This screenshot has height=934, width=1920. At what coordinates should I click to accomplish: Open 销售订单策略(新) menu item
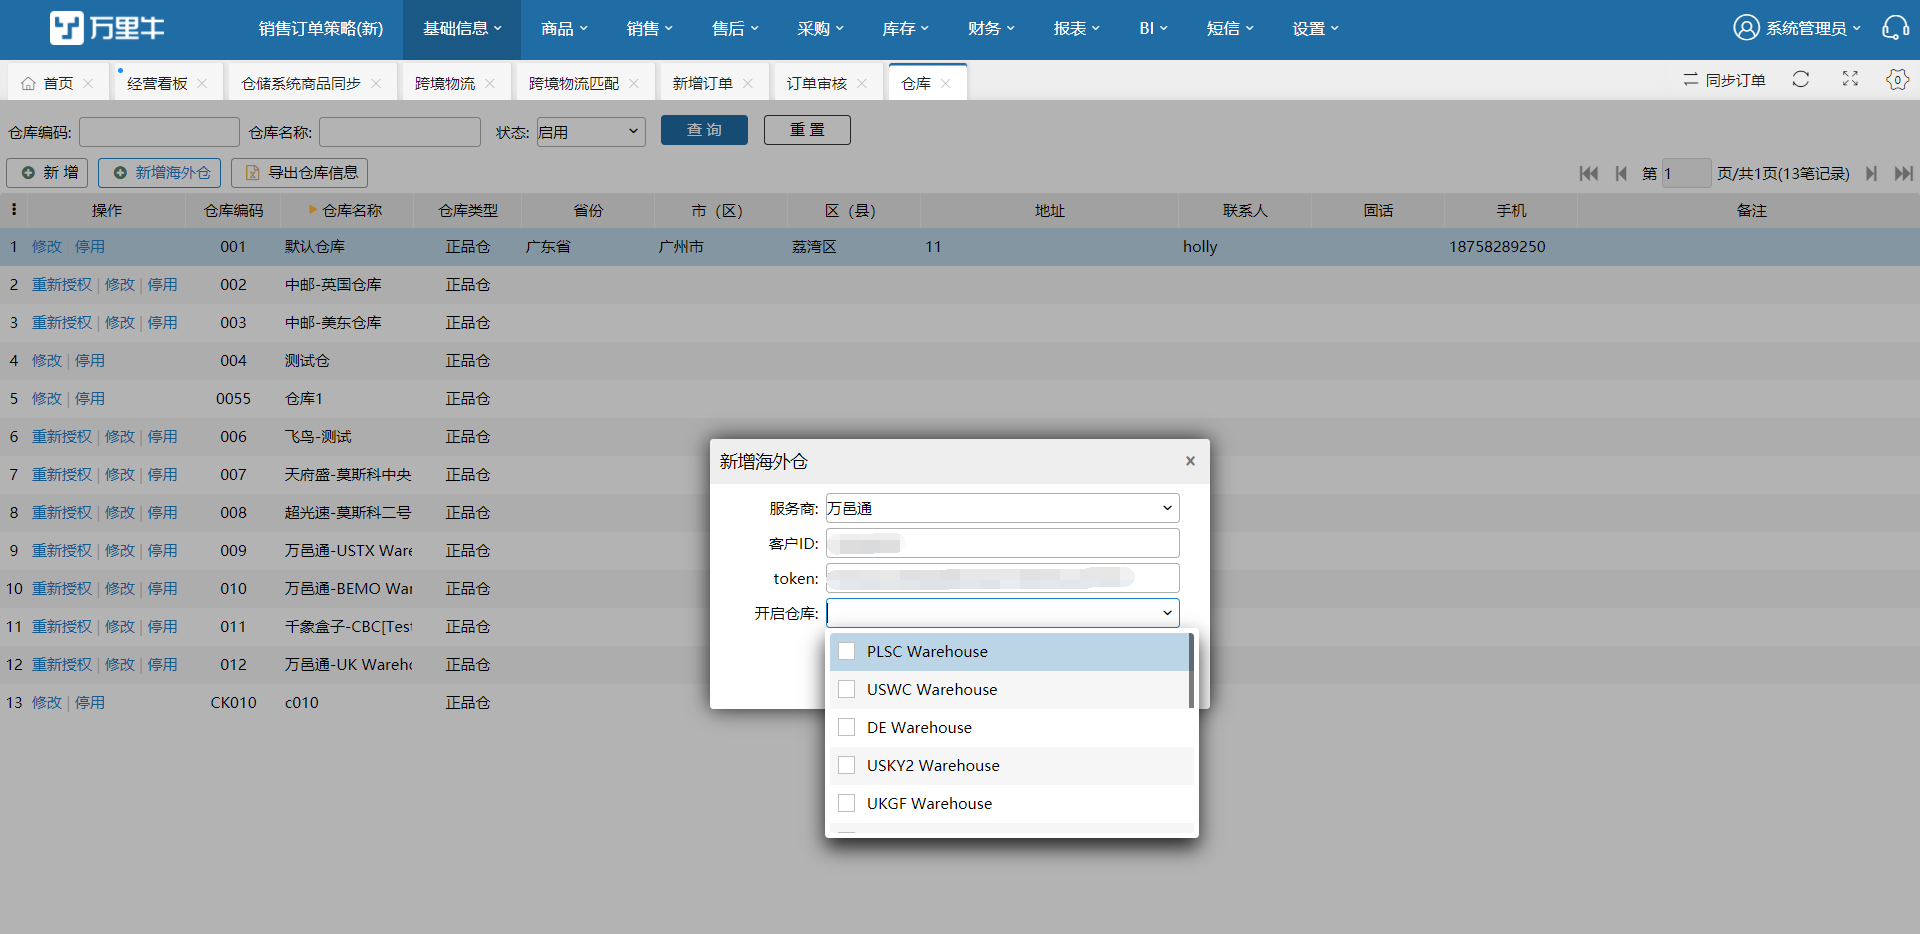tap(321, 29)
